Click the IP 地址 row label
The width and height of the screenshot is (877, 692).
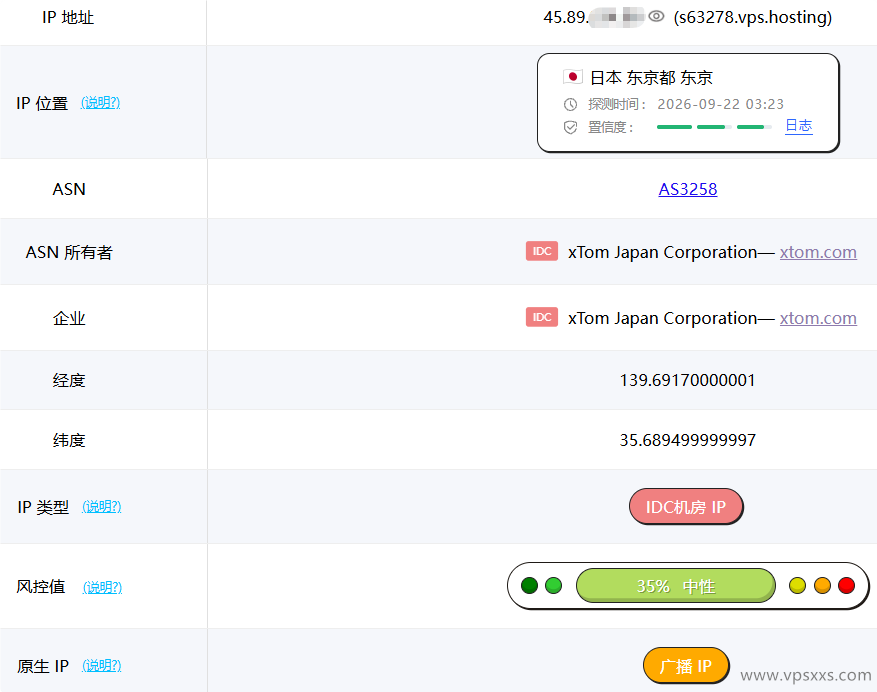pos(68,17)
